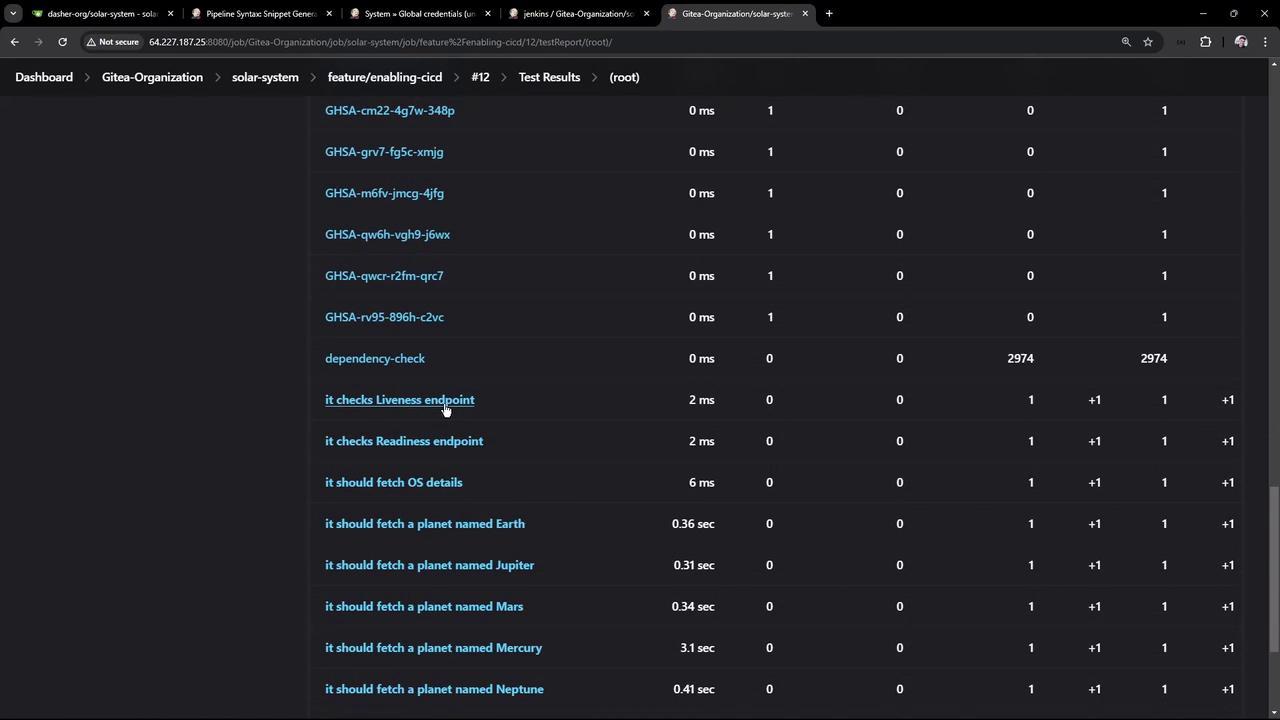Viewport: 1280px width, 720px height.
Task: Open the tab search dropdown arrow
Action: pyautogui.click(x=13, y=14)
